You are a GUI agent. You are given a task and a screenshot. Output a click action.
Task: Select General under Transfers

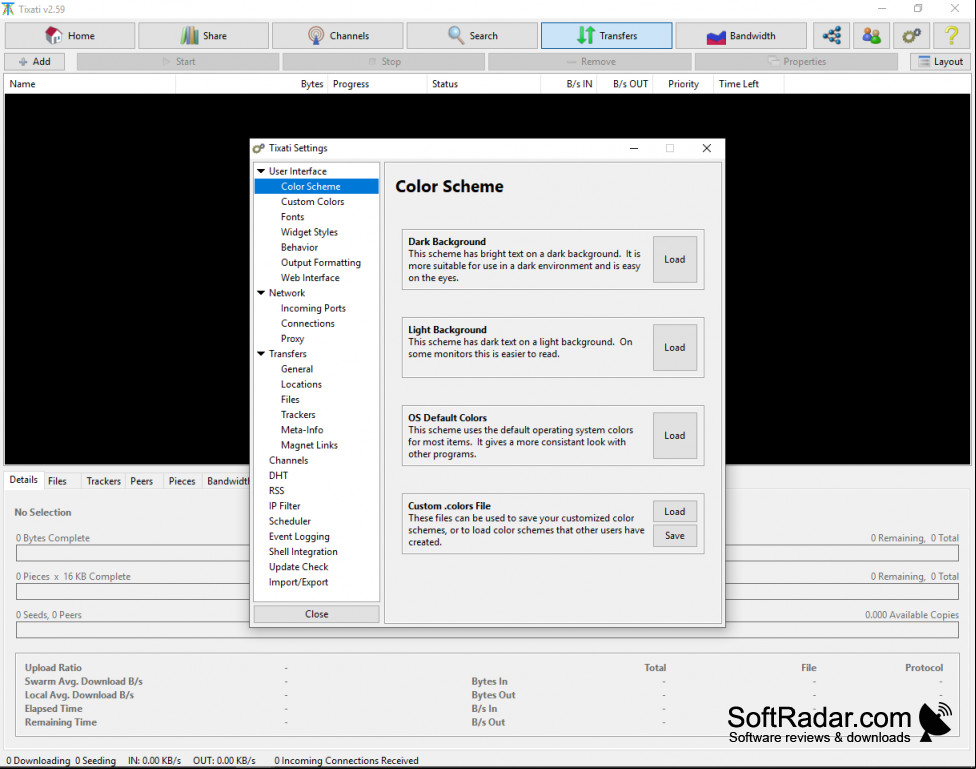coord(296,369)
